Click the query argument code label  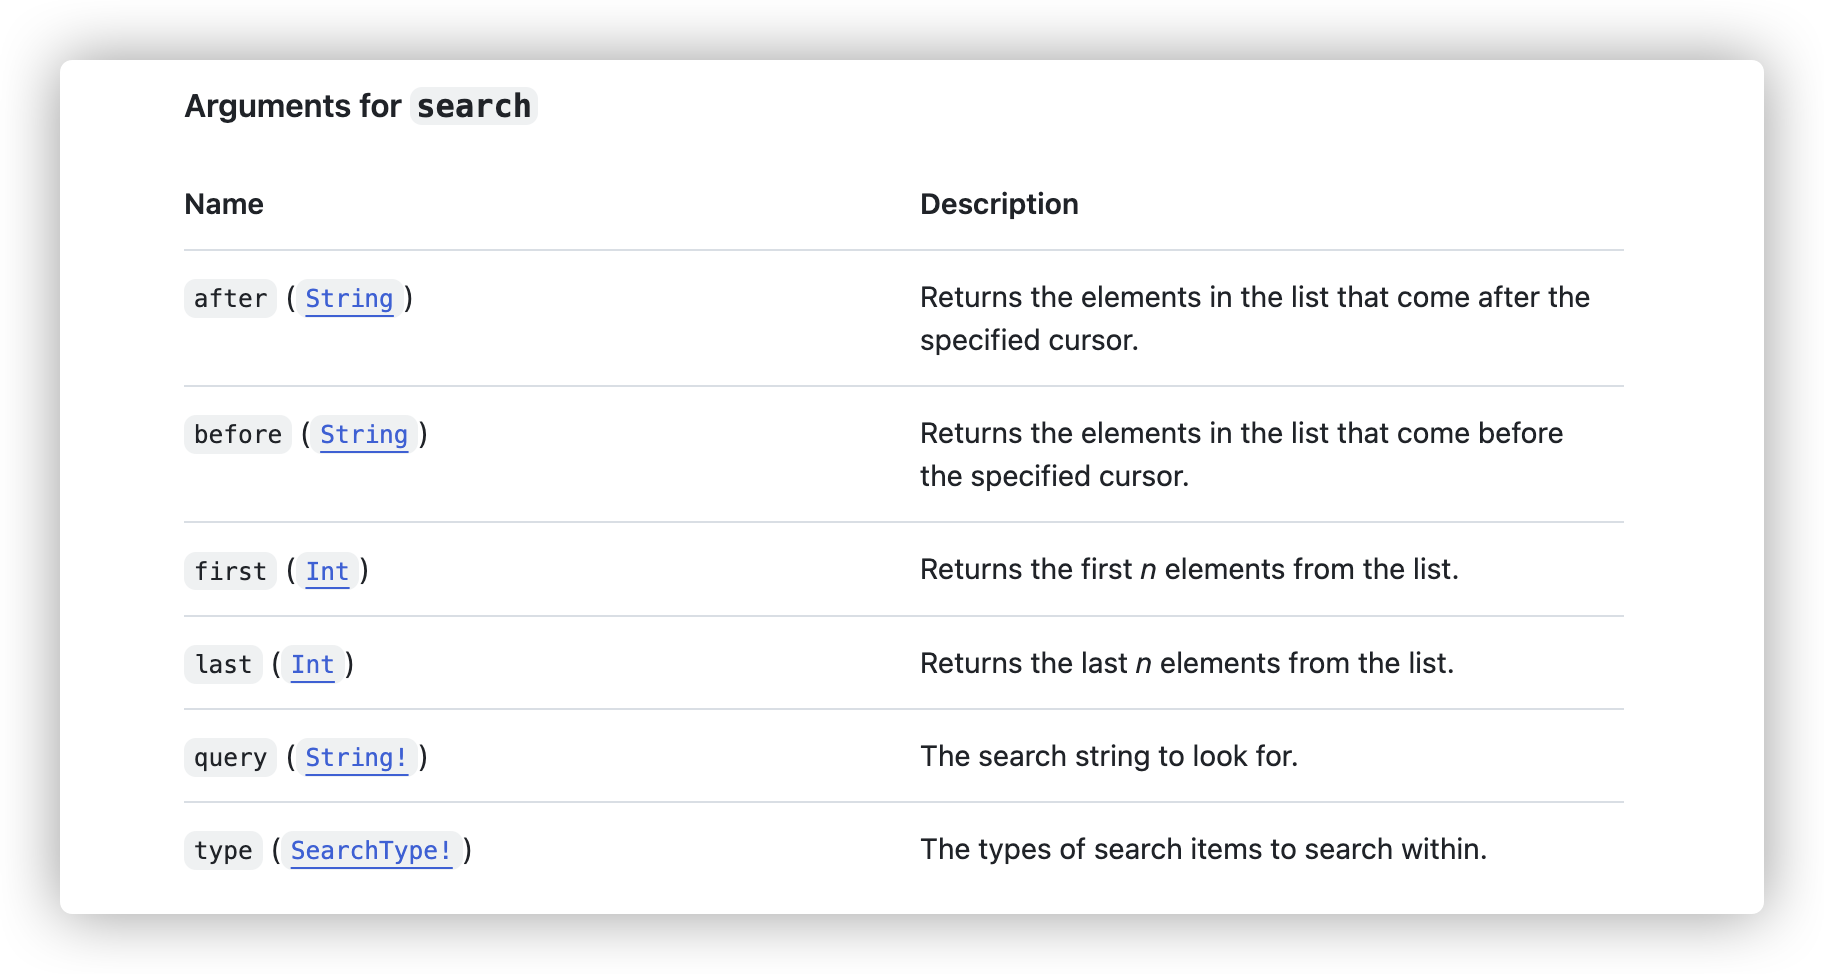tap(230, 757)
